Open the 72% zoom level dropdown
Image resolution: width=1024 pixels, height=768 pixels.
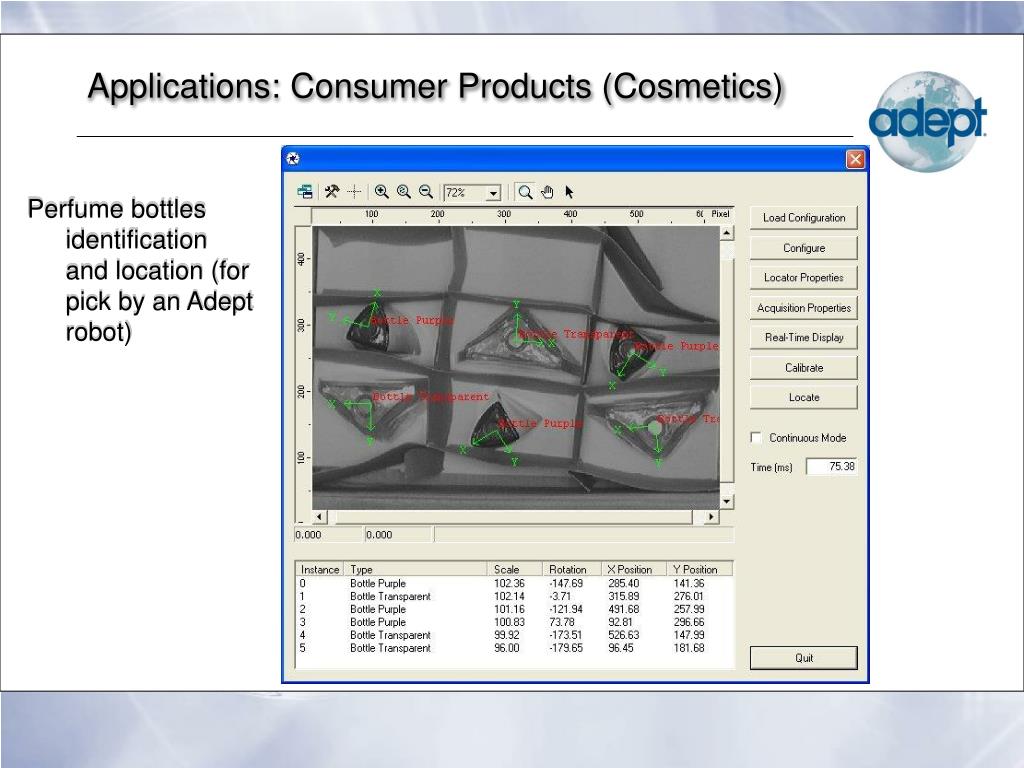click(x=494, y=193)
